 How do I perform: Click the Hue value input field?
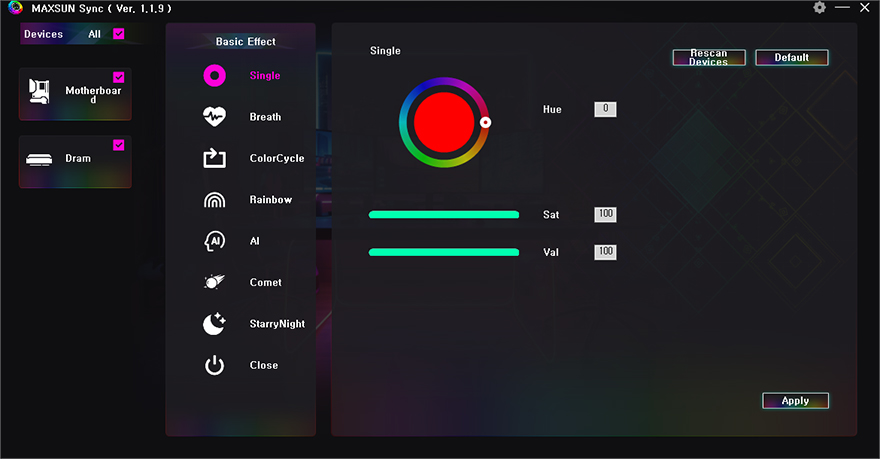coord(606,109)
